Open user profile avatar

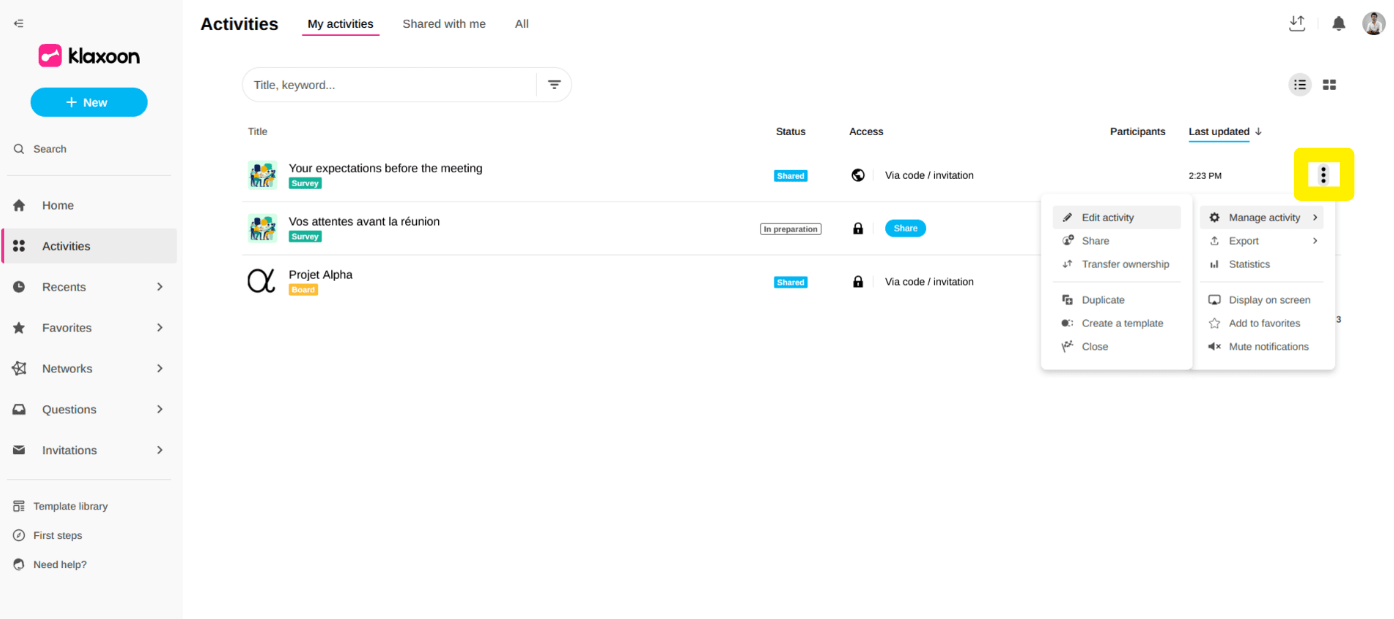click(x=1373, y=24)
